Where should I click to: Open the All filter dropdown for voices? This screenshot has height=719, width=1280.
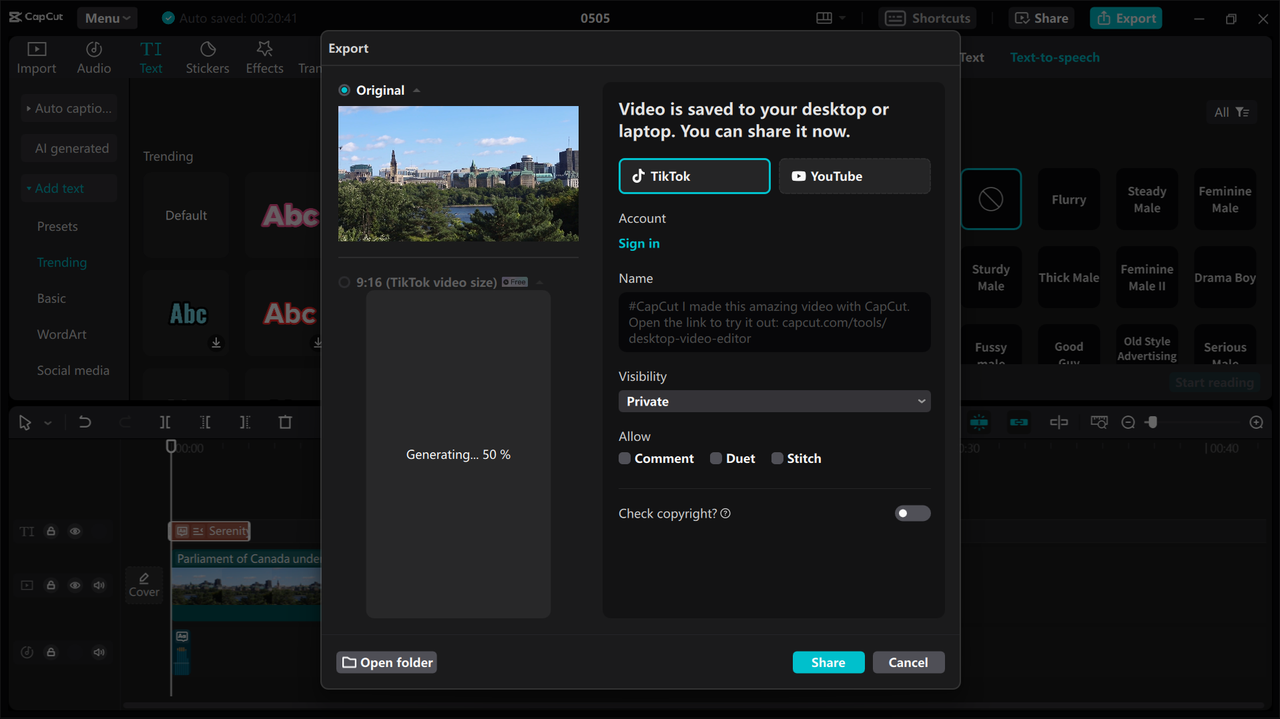tap(1231, 112)
